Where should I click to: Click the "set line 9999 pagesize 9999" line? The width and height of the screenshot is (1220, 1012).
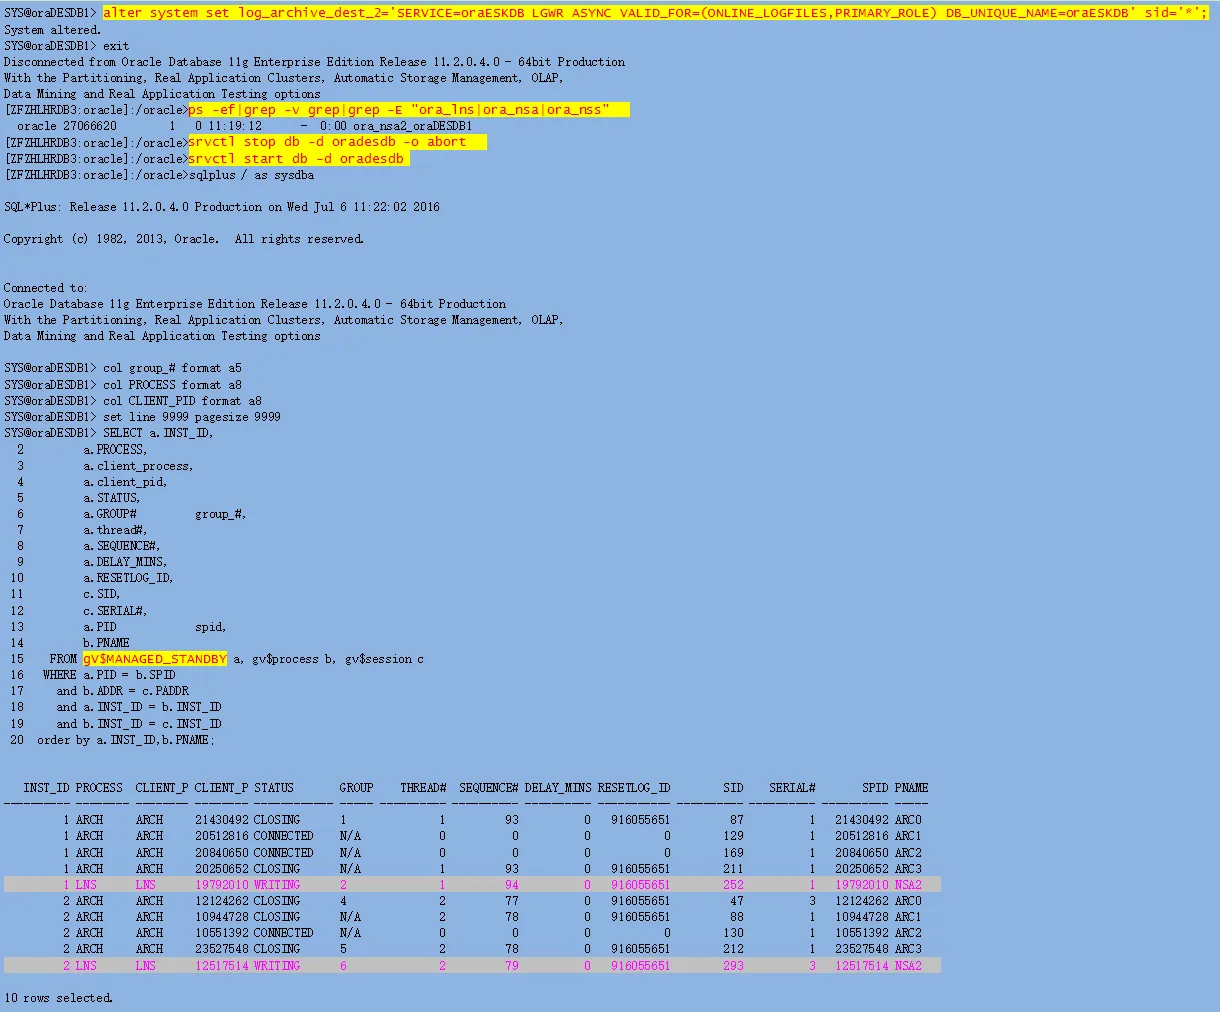(x=191, y=417)
